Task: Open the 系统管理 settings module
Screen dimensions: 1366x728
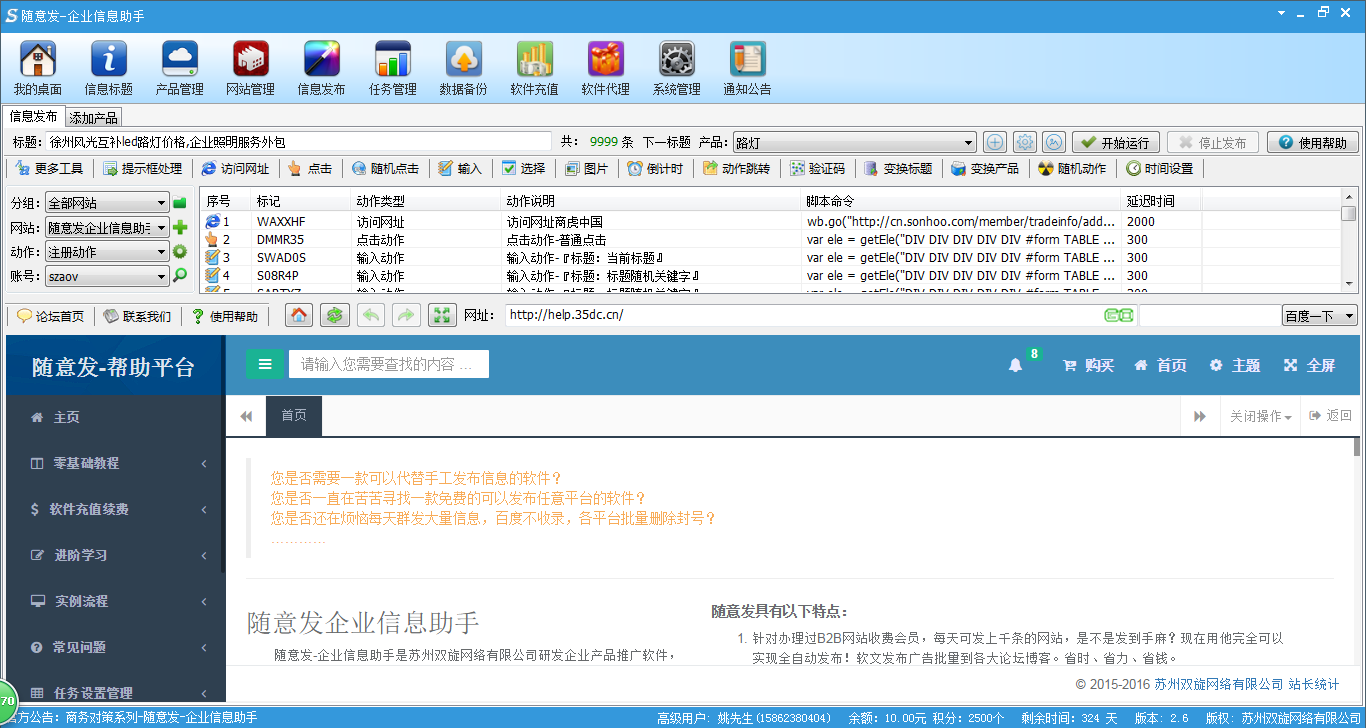Action: point(675,66)
